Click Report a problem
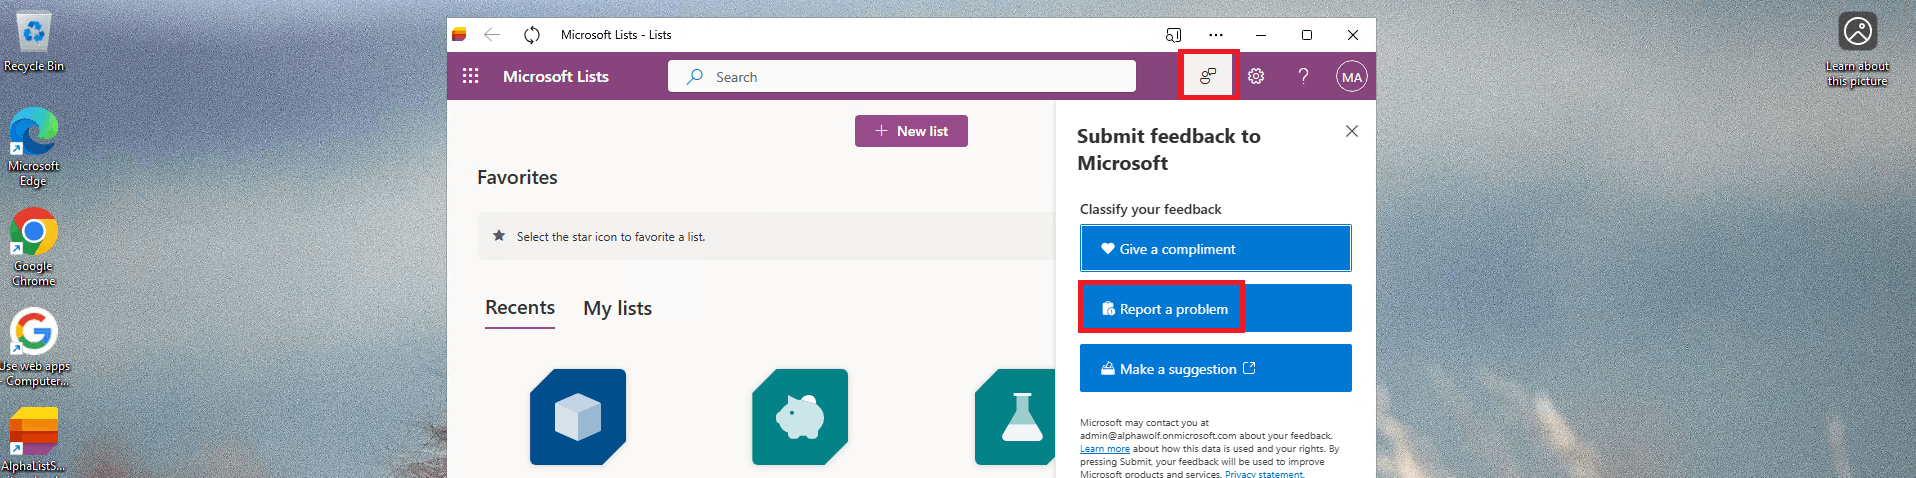This screenshot has height=478, width=1916. (1216, 308)
